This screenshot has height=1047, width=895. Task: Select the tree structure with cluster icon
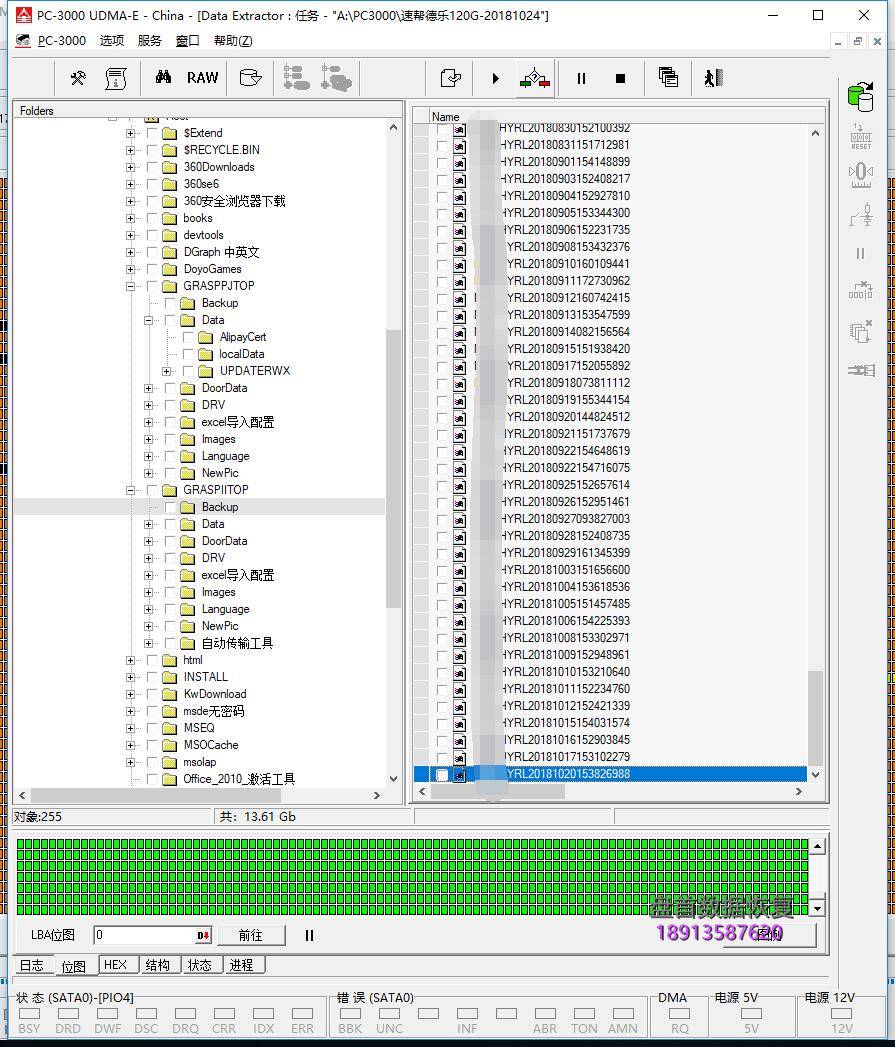(x=336, y=78)
